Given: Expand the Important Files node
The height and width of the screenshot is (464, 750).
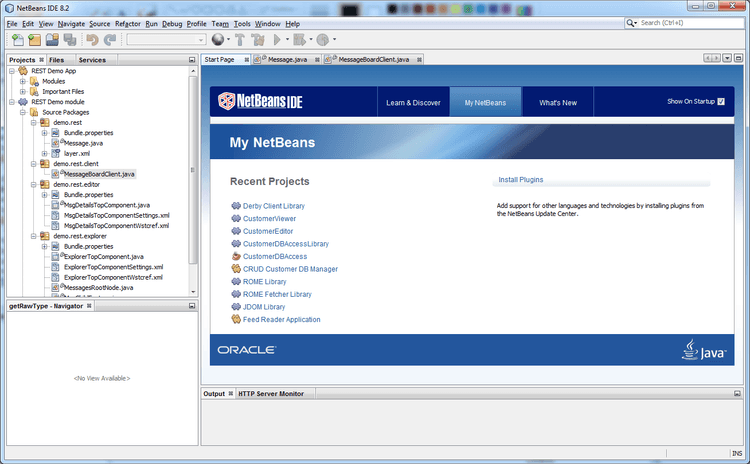Looking at the screenshot, I should coord(22,91).
